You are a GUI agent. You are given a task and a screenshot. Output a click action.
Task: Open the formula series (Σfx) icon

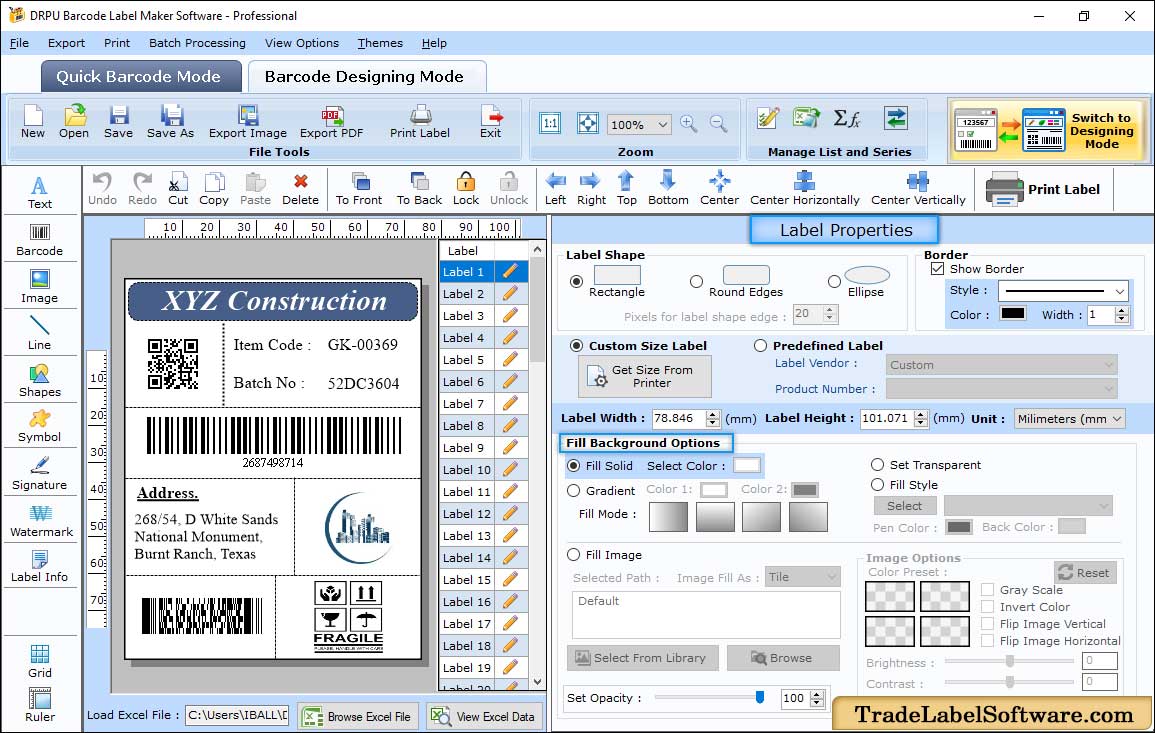(x=846, y=118)
